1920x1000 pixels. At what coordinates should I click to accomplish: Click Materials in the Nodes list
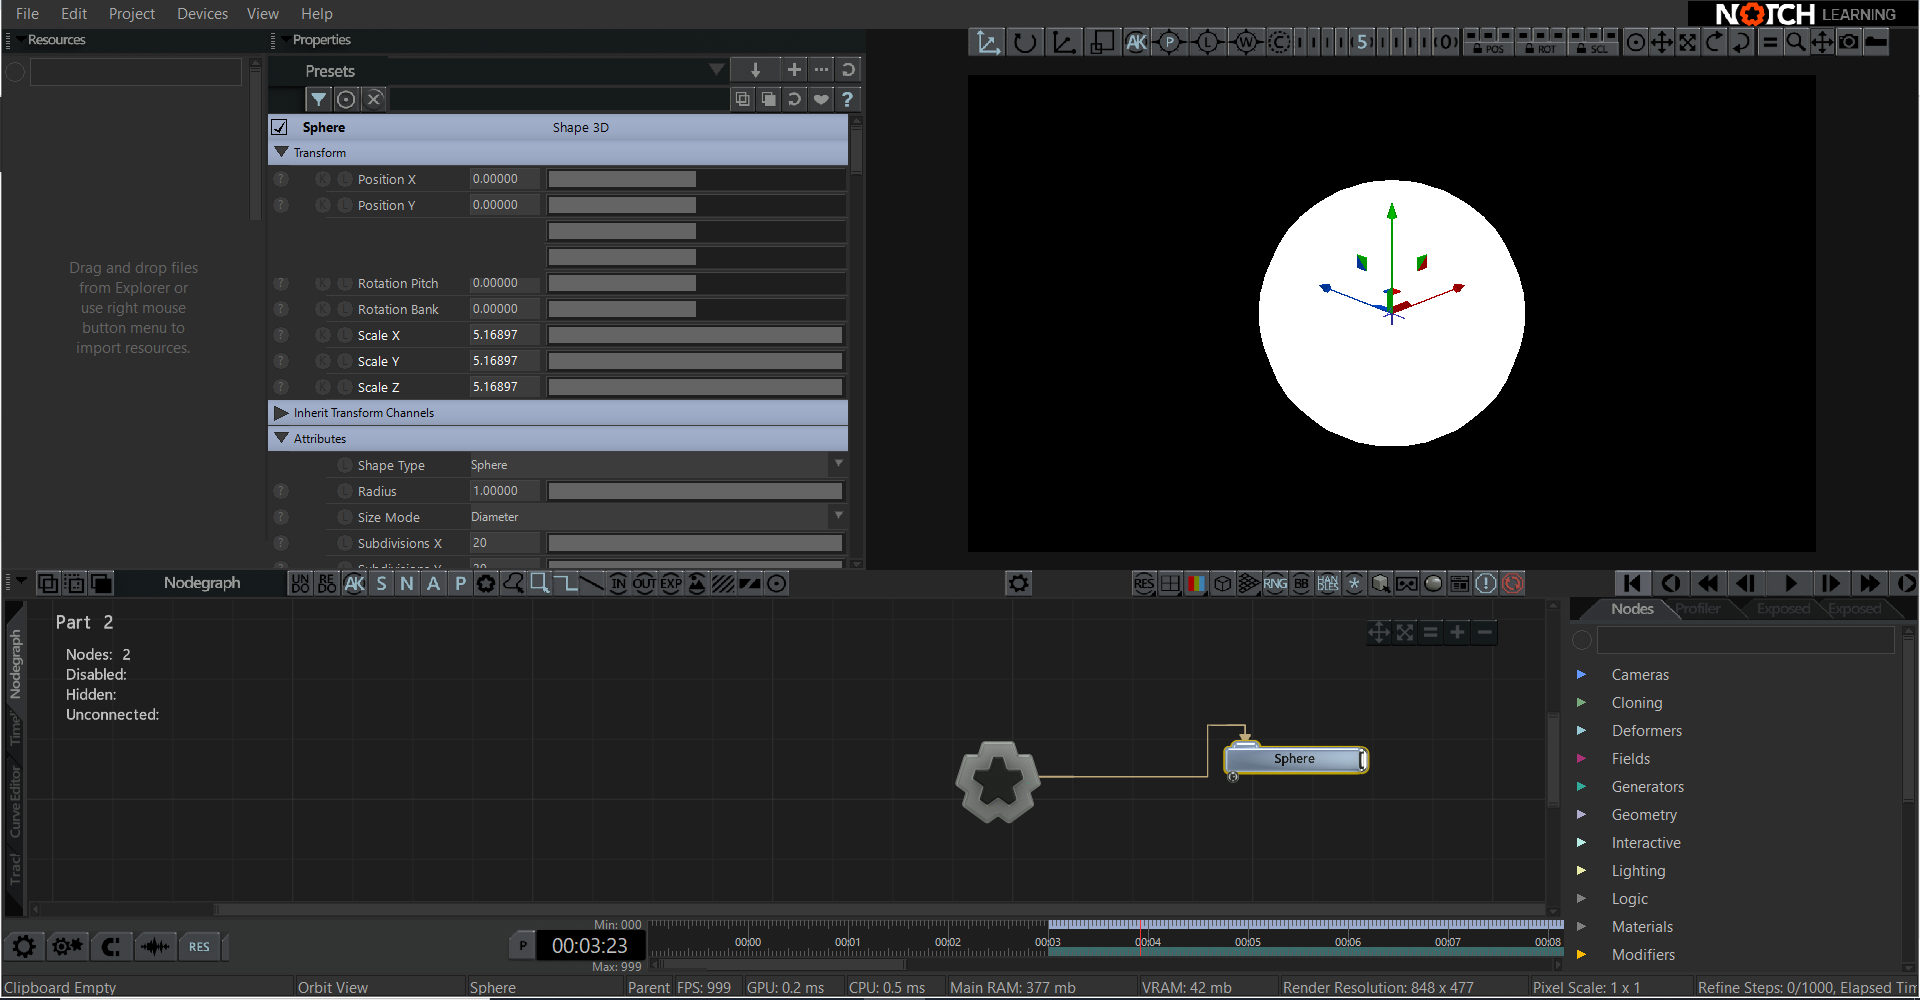click(x=1642, y=927)
